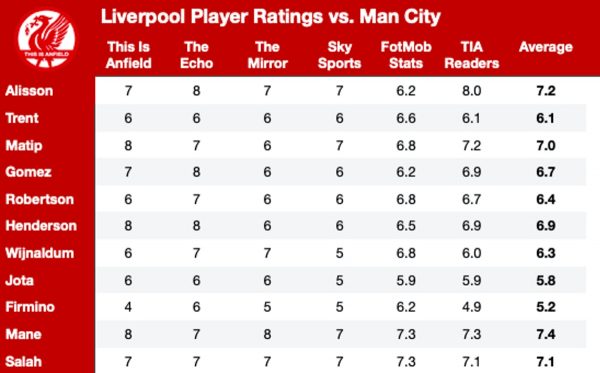Viewport: 600px width, 373px height.
Task: Click the Liverpool Player Ratings title
Action: coord(271,17)
